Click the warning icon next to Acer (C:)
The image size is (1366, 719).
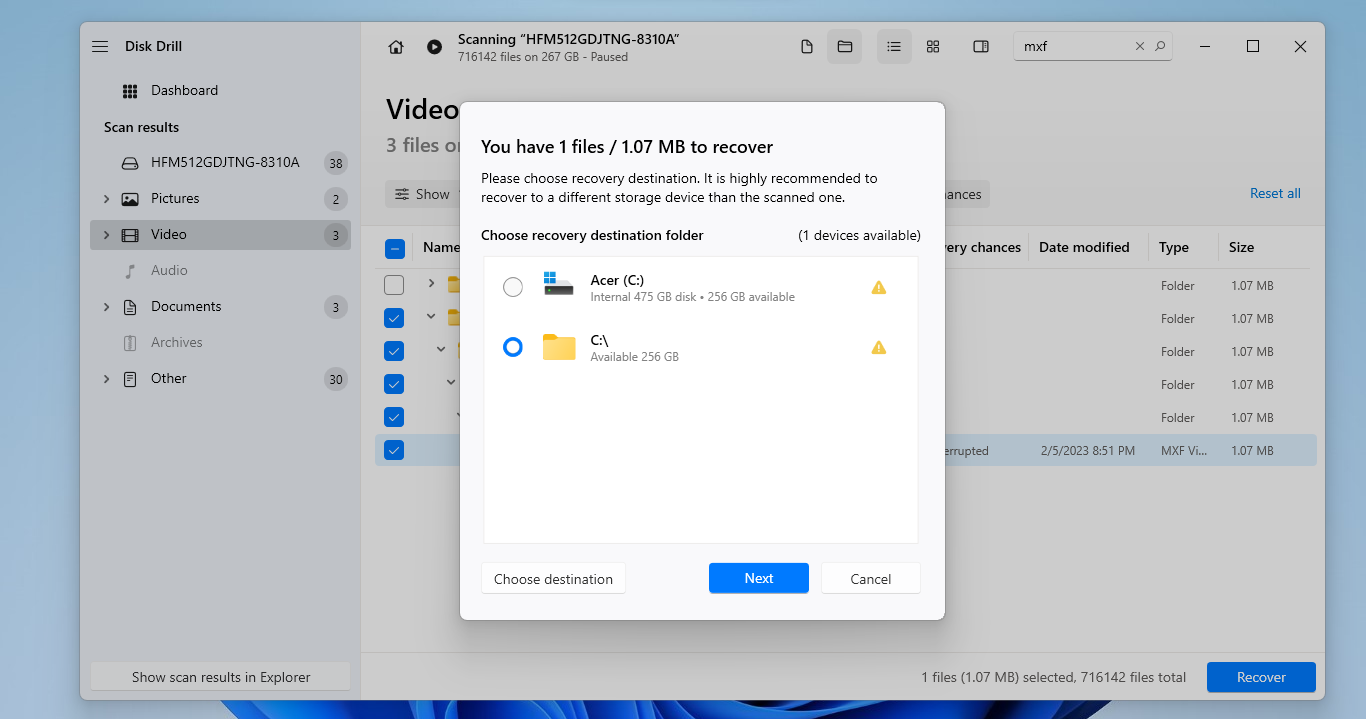pos(879,288)
